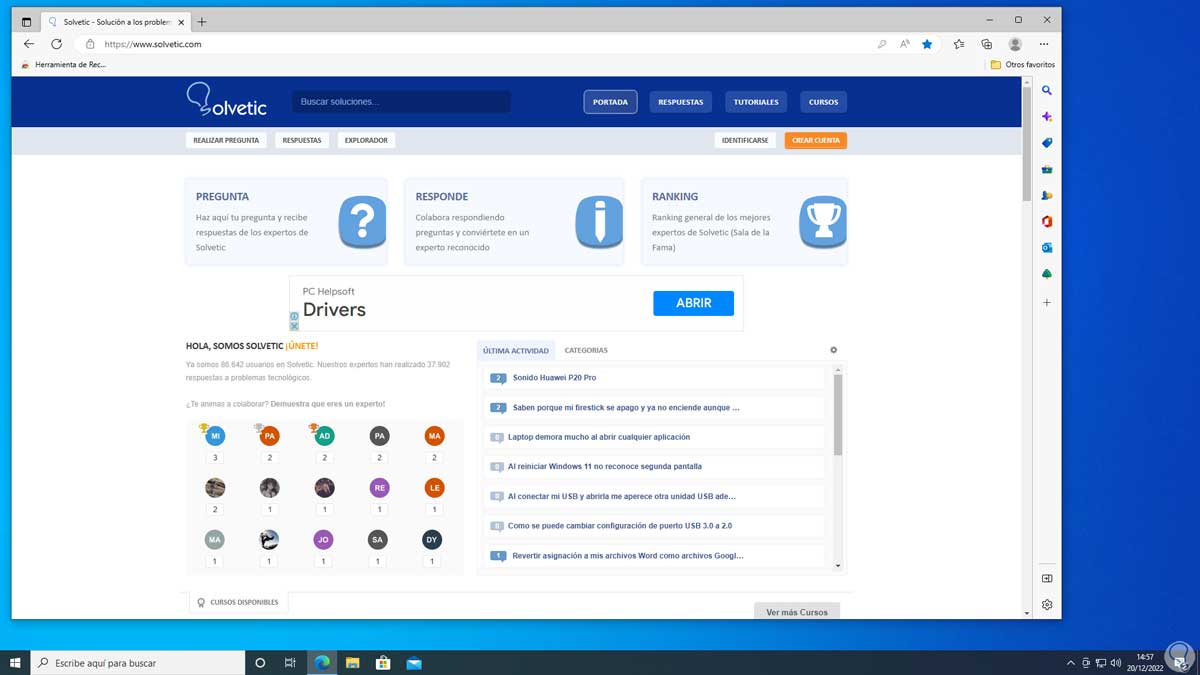Screen dimensions: 1200x675
Task: Open the favorites list icon
Action: 959,44
